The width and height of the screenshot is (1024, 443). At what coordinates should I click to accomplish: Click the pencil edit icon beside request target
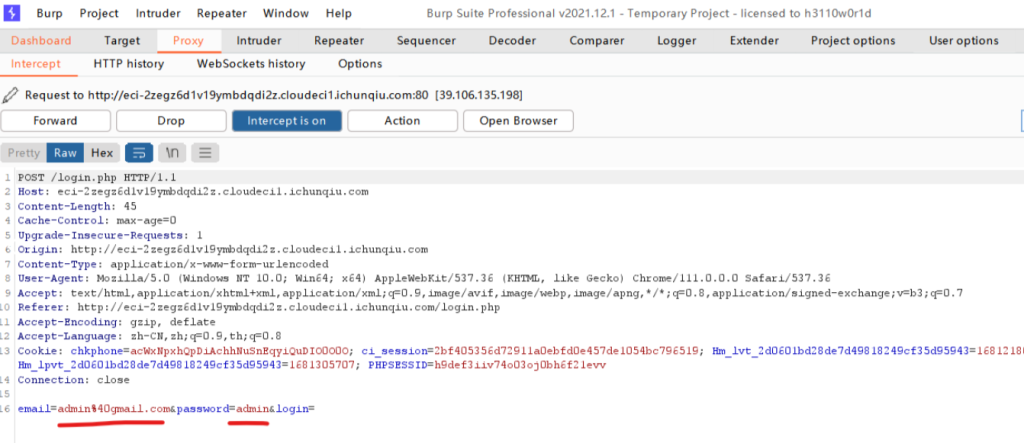pyautogui.click(x=9, y=95)
